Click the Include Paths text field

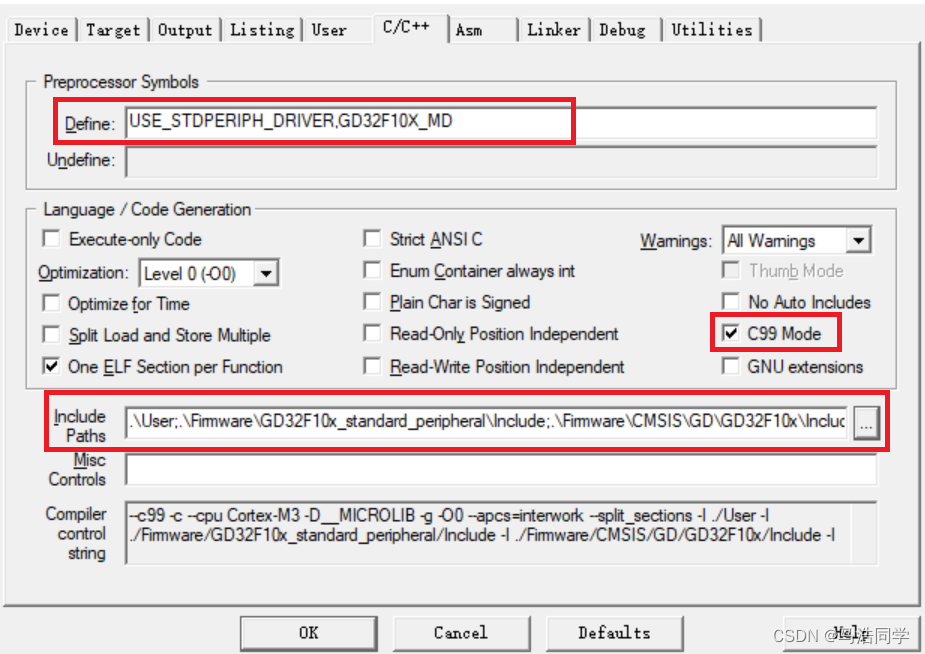point(487,422)
